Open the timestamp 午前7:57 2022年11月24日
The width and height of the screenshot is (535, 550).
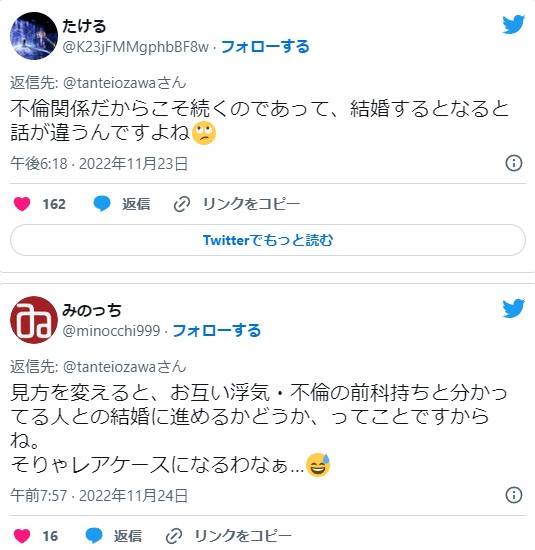point(99,496)
